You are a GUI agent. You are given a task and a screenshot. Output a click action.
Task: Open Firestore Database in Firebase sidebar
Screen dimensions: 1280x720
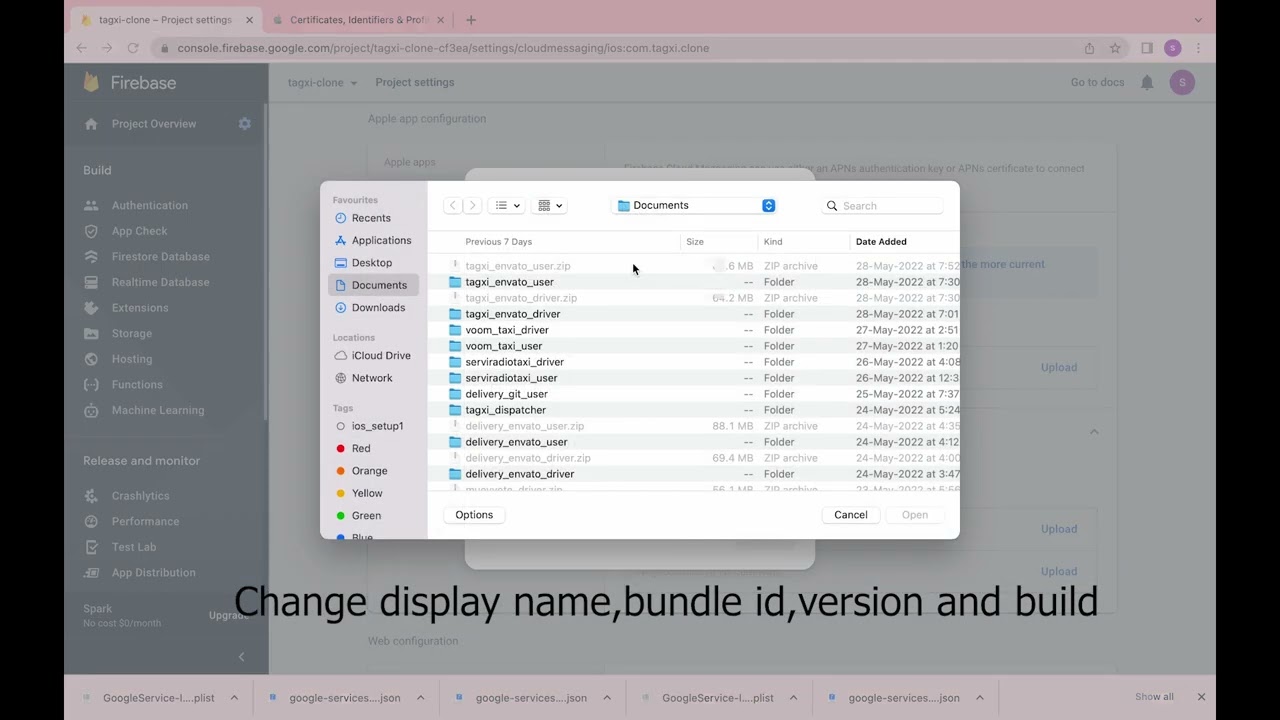point(160,257)
